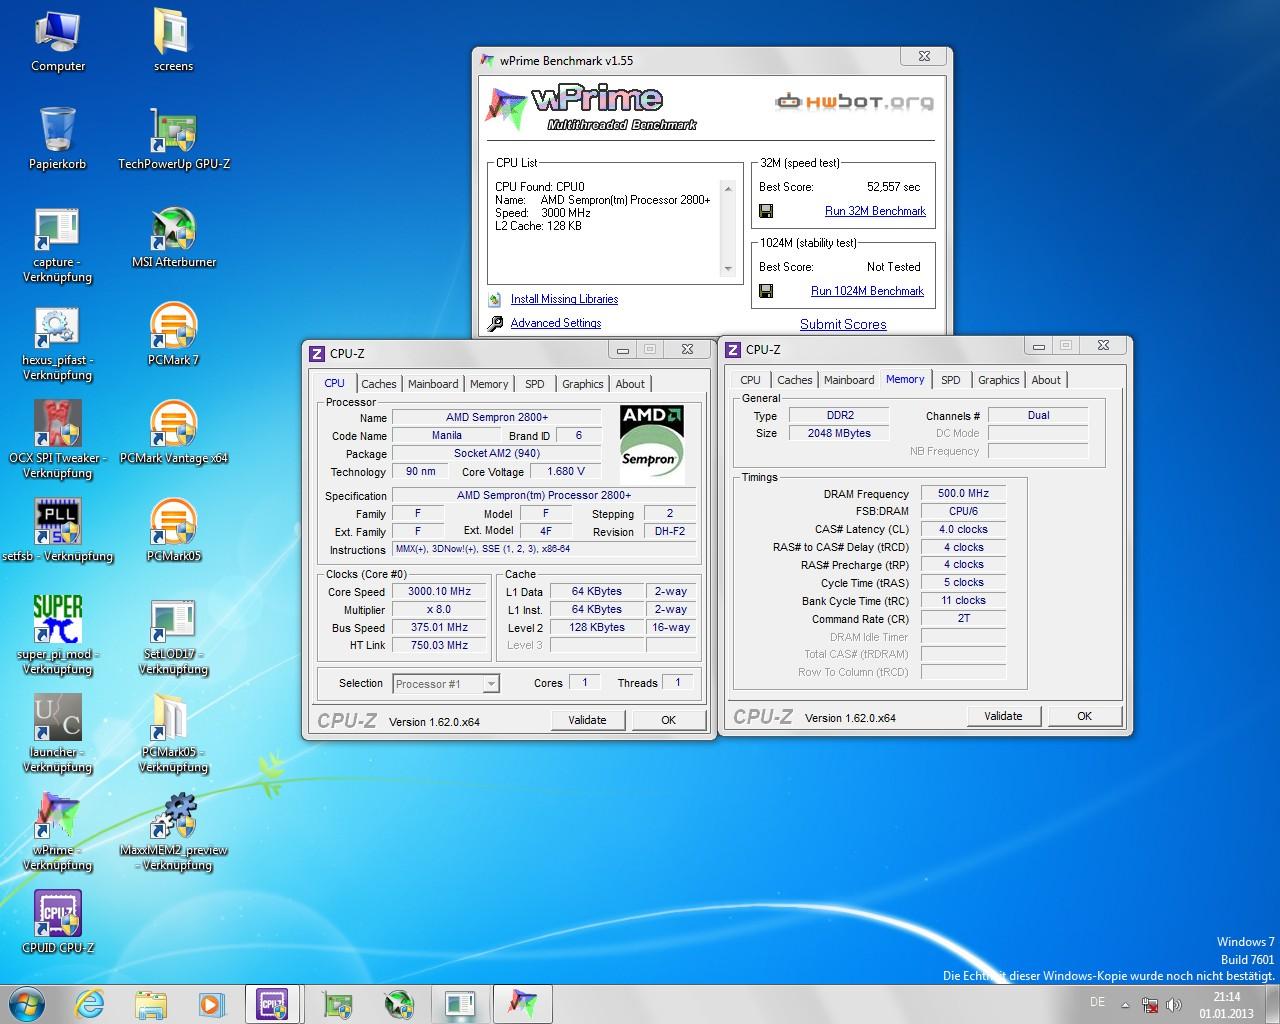Open the Processor #1 selection dropdown

pyautogui.click(x=445, y=684)
